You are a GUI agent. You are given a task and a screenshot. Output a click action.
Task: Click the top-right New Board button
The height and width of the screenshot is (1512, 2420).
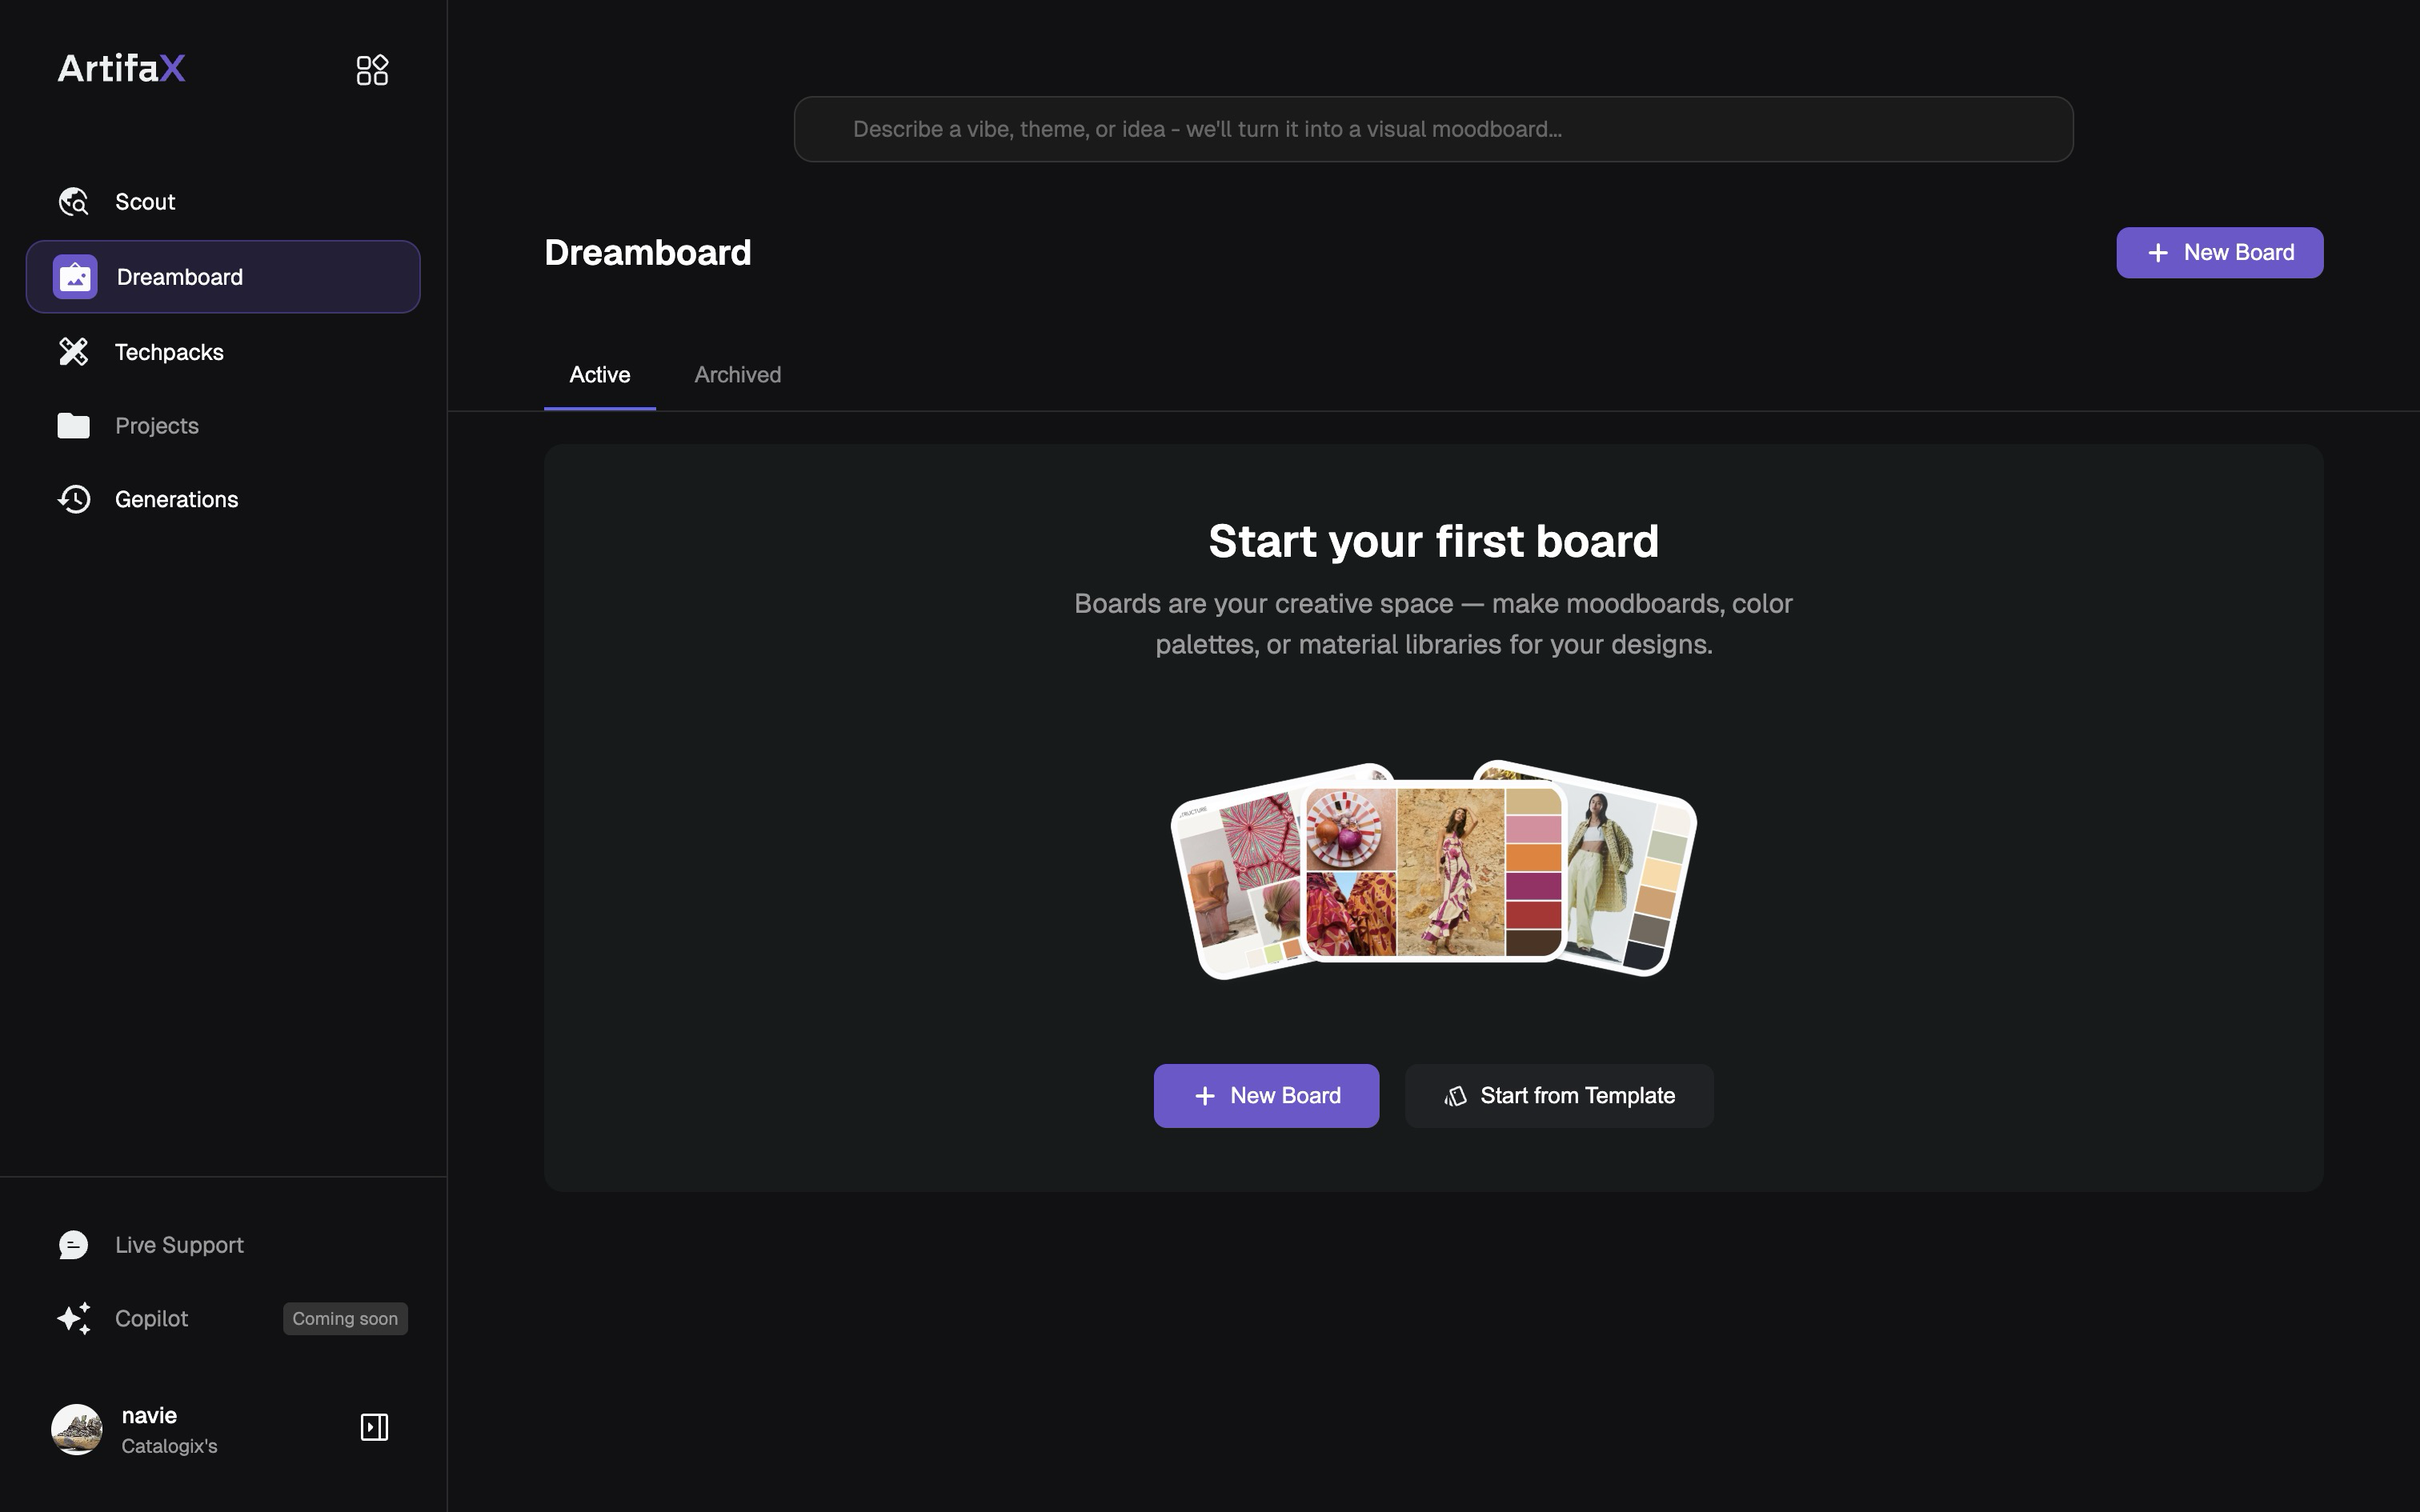[x=2219, y=253]
